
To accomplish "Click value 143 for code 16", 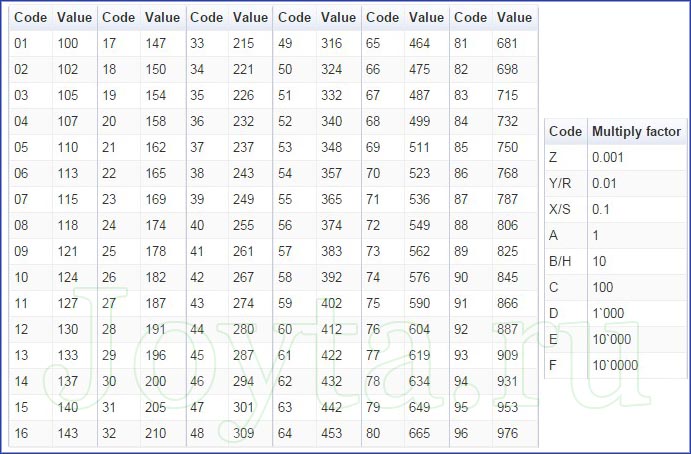I will tap(68, 433).
